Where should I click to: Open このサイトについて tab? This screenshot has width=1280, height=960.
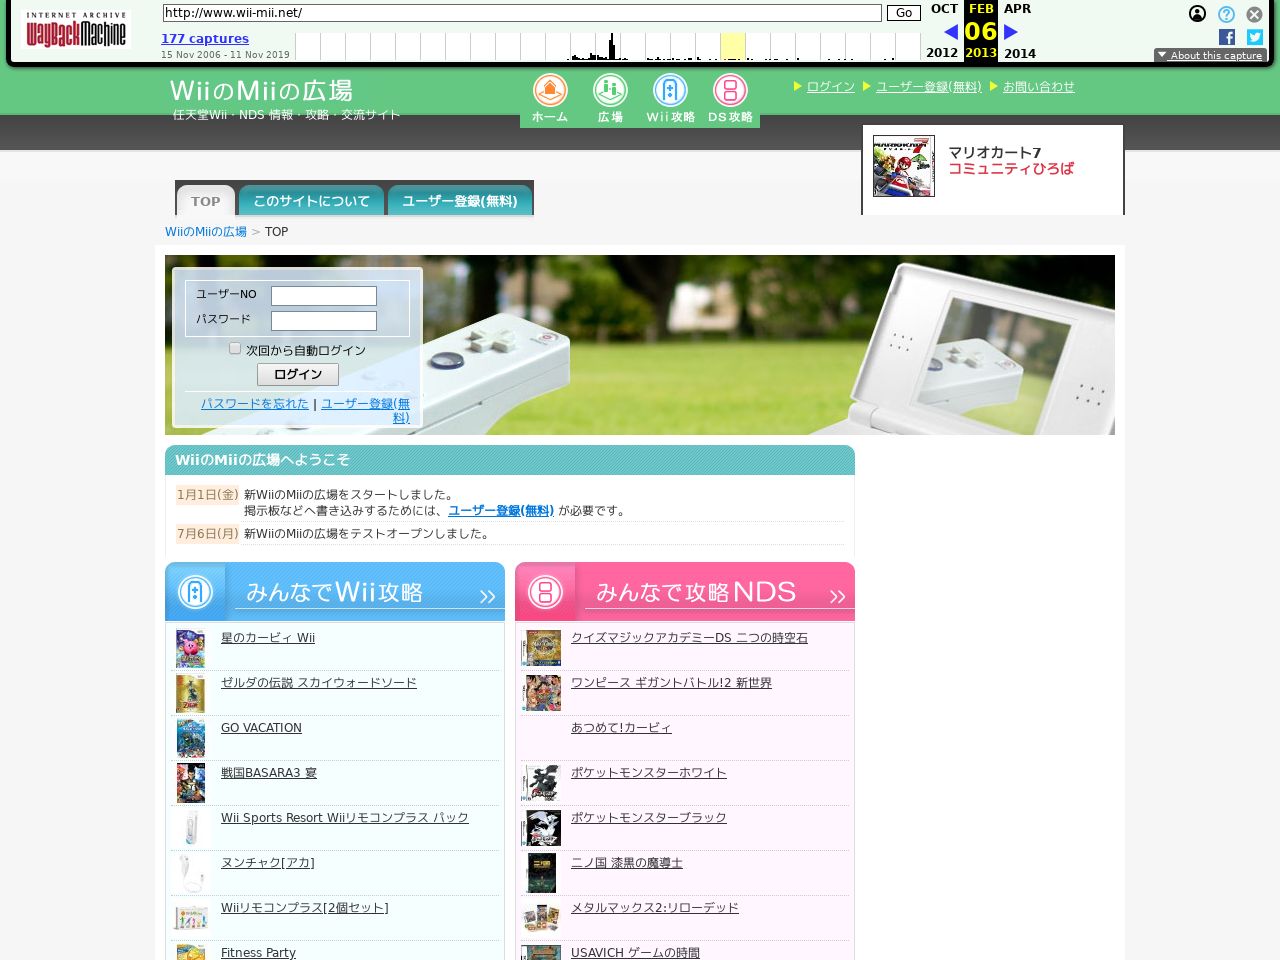point(311,201)
